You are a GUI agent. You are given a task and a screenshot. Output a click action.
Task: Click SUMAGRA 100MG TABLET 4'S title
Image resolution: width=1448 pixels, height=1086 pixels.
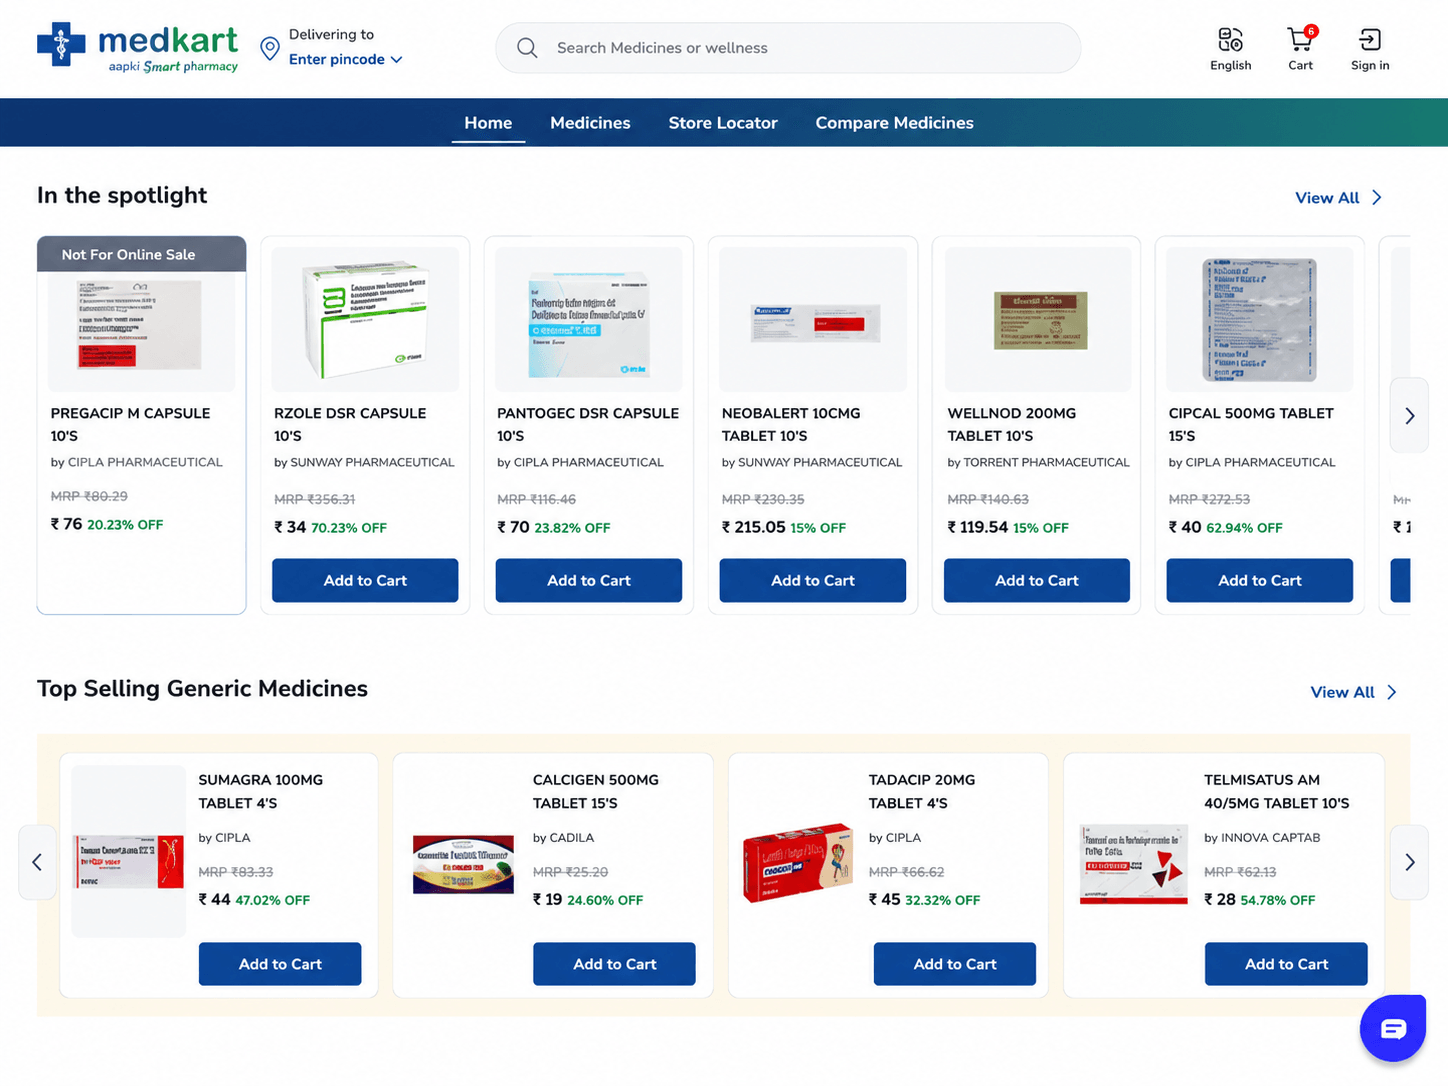tap(260, 791)
